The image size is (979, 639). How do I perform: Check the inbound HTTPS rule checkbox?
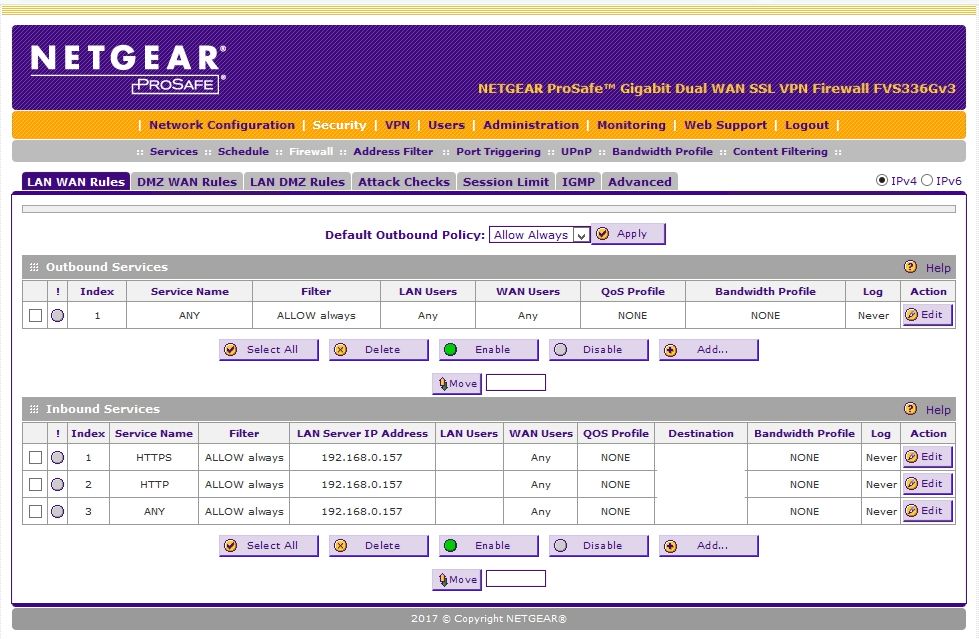(x=36, y=457)
